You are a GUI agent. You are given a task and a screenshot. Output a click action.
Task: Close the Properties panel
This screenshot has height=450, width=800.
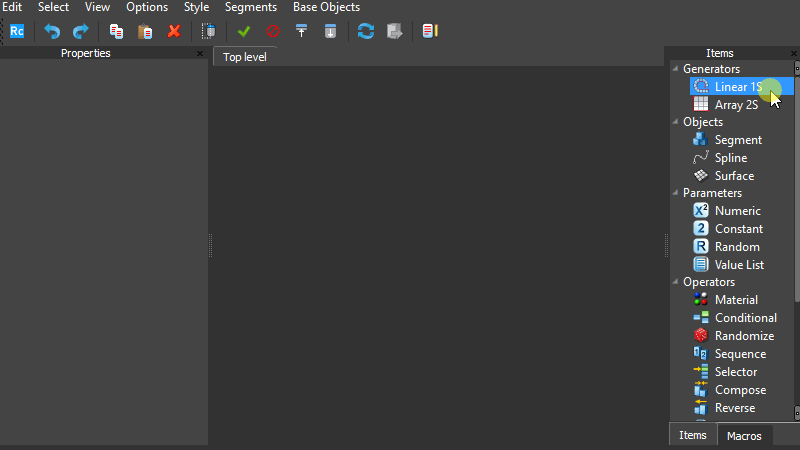tap(200, 54)
